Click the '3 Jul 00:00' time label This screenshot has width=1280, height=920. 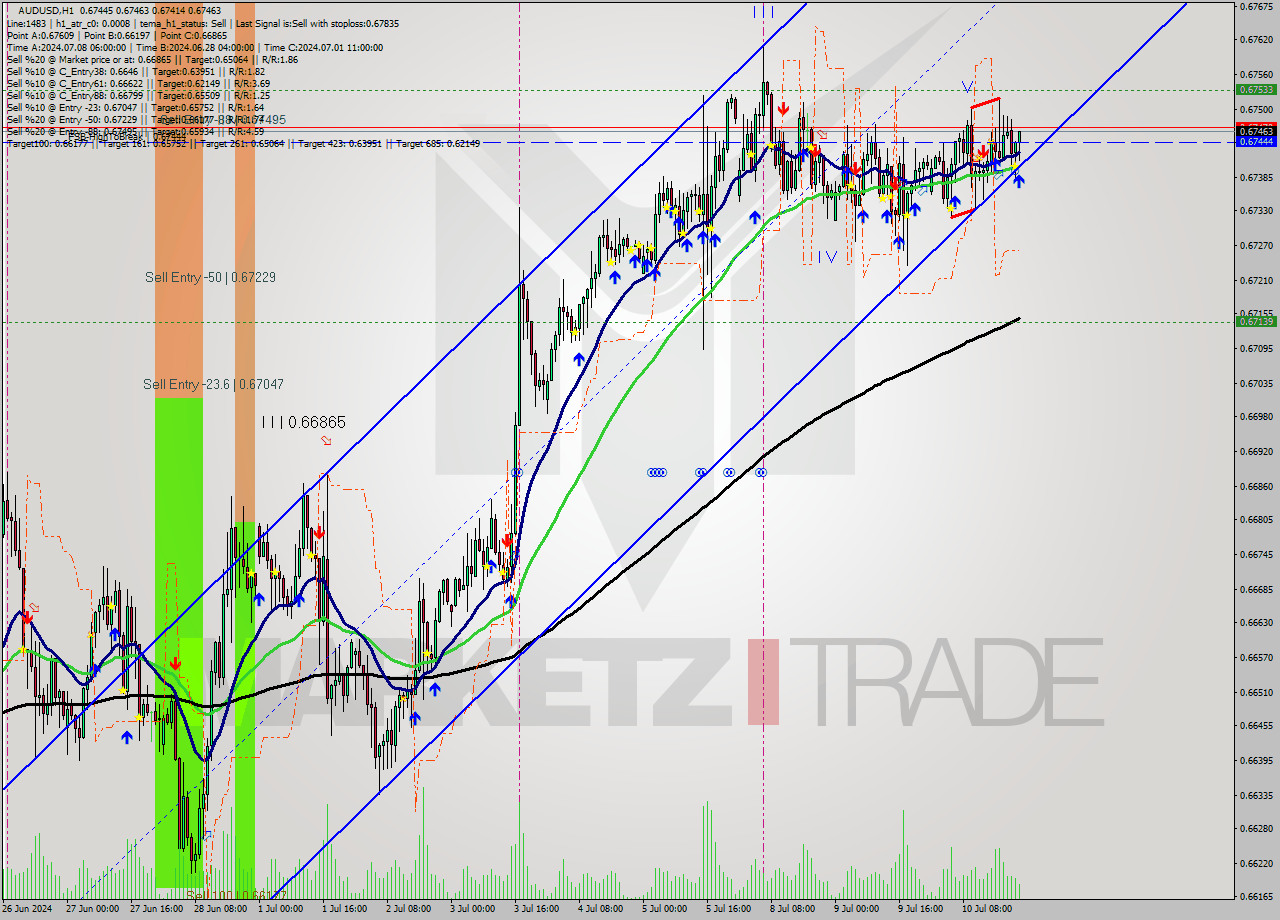472,909
